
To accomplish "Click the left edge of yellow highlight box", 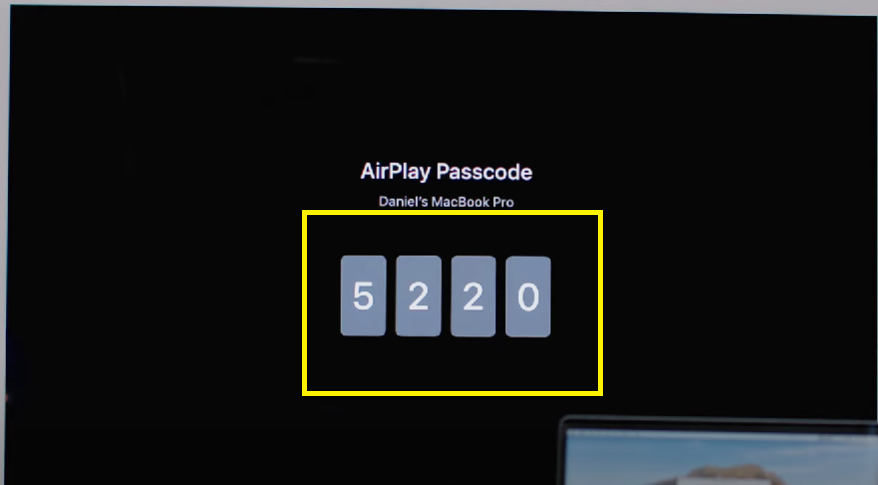I will pyautogui.click(x=305, y=303).
